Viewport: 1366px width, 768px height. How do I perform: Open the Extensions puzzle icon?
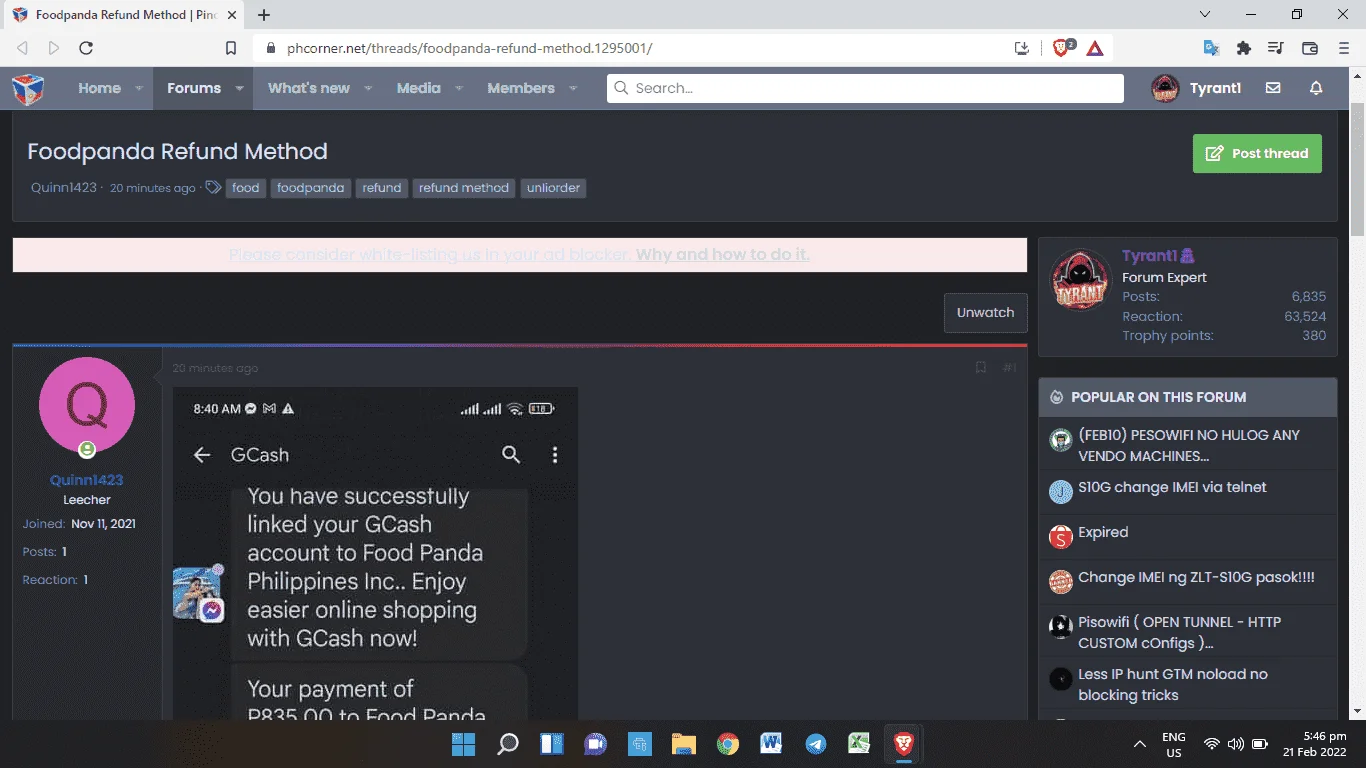click(x=1244, y=48)
